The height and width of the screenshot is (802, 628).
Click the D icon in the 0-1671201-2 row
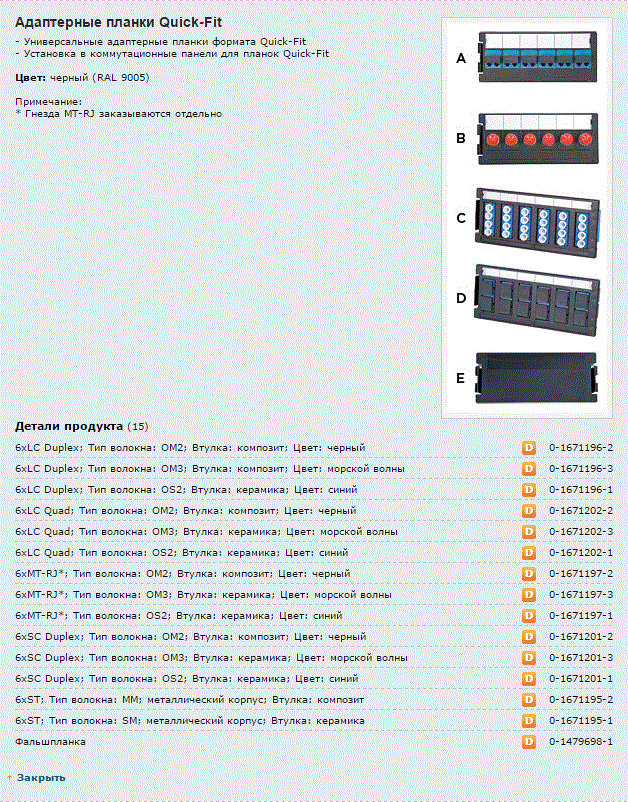(x=529, y=637)
